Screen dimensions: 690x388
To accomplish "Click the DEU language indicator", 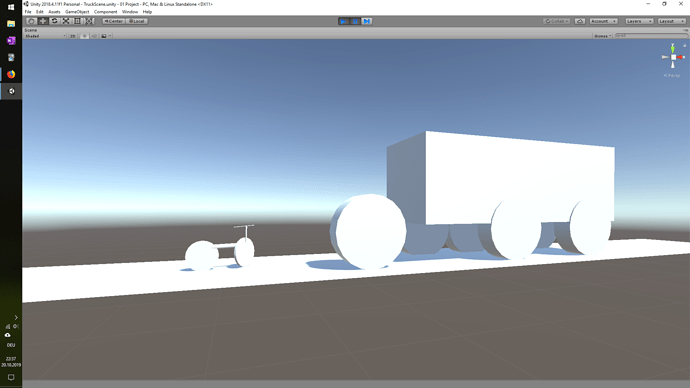I will coord(11,345).
